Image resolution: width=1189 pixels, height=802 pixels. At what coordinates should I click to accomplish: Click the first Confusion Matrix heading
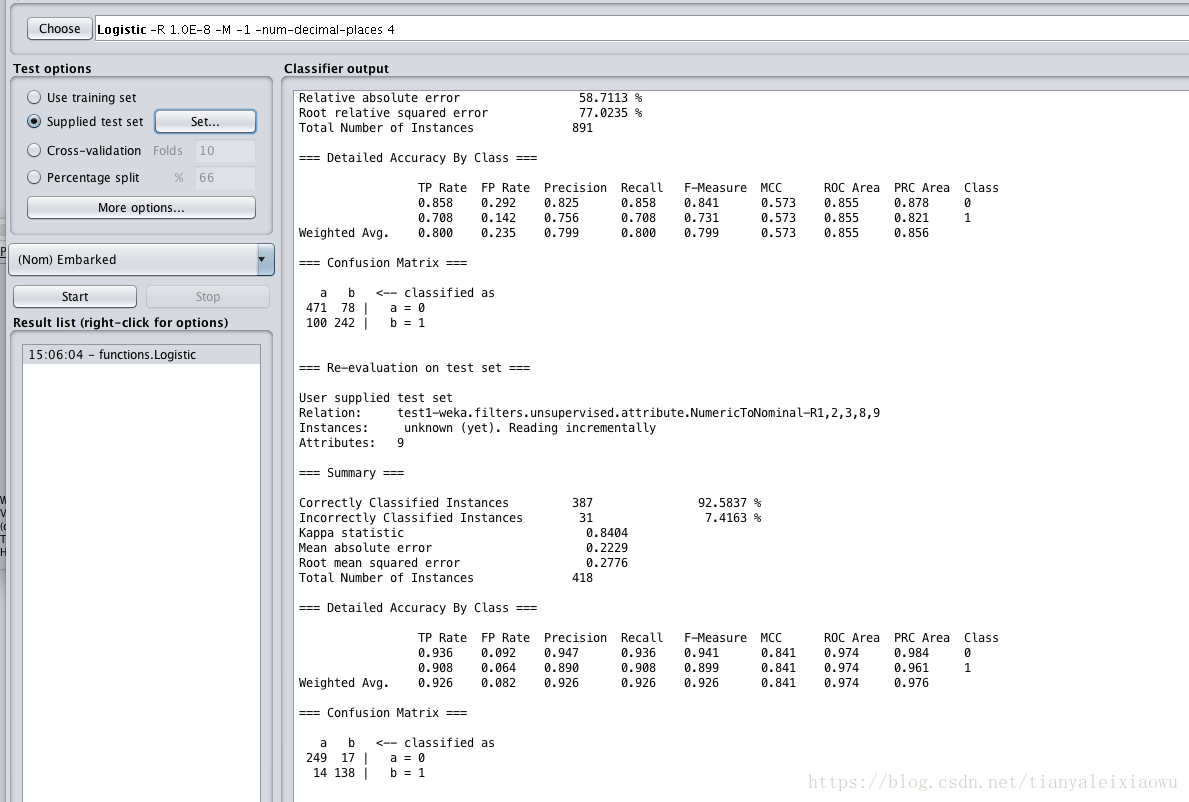coord(383,262)
